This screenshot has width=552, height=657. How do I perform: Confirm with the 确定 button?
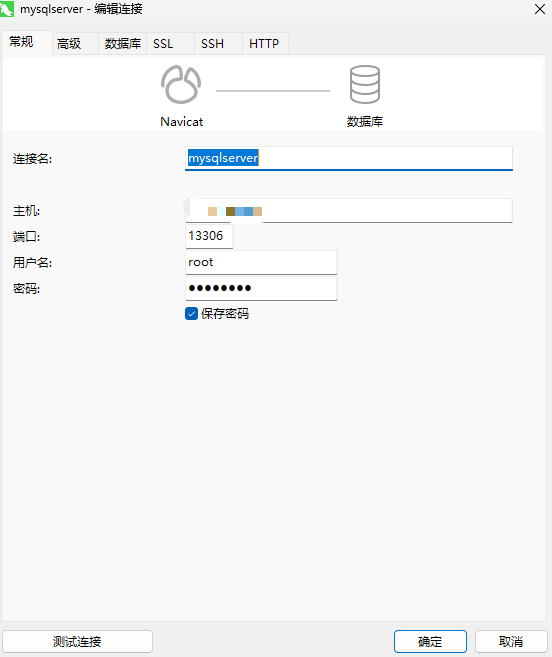pos(430,641)
